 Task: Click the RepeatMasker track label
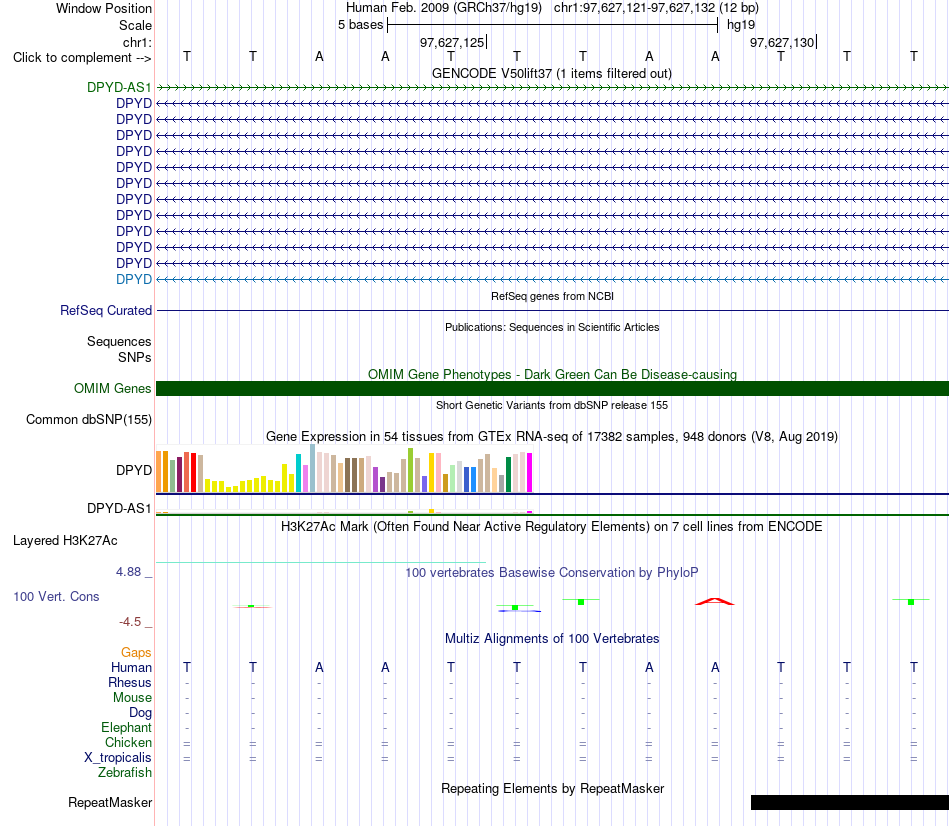[x=110, y=802]
